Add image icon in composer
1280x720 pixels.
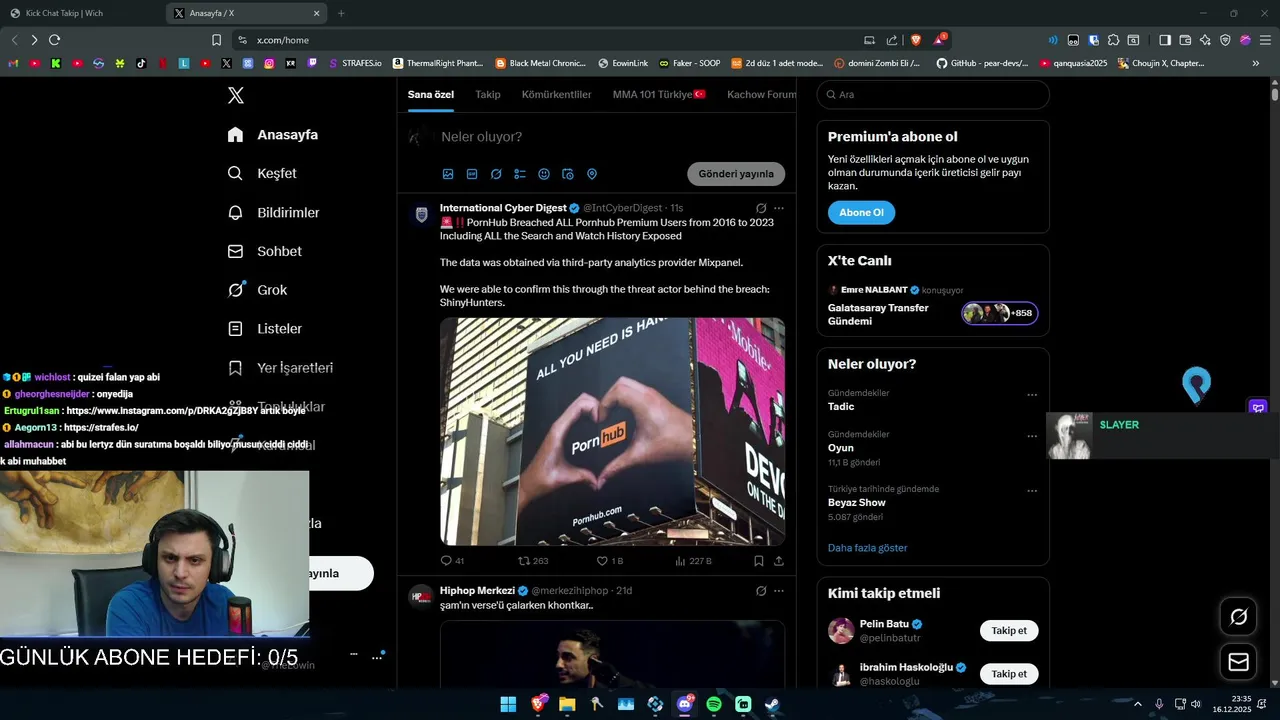(x=448, y=174)
